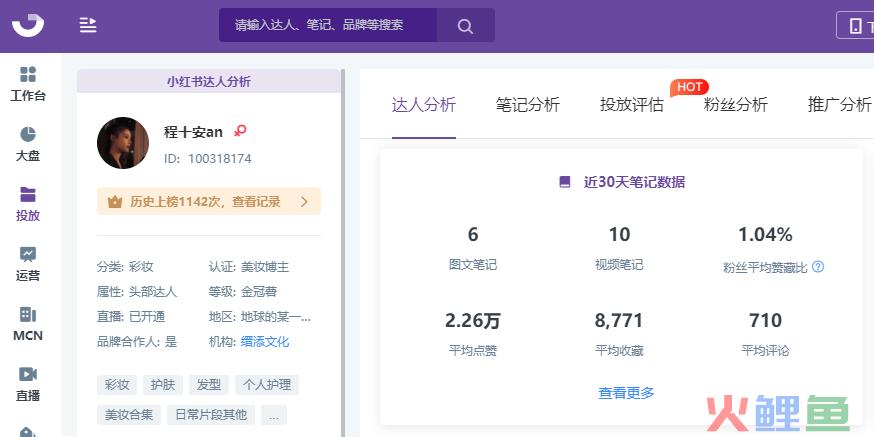
Task: Switch to the 投放评估 tab
Action: coord(632,105)
